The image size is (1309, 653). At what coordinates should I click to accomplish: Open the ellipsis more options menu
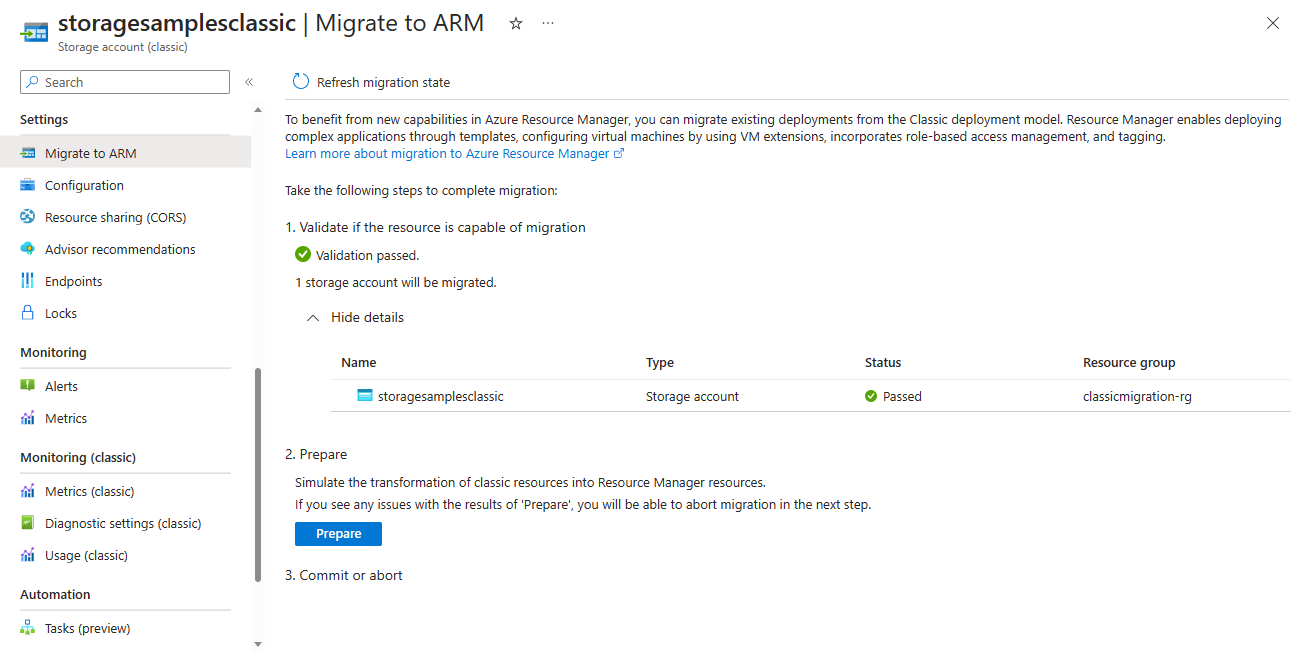[x=548, y=23]
